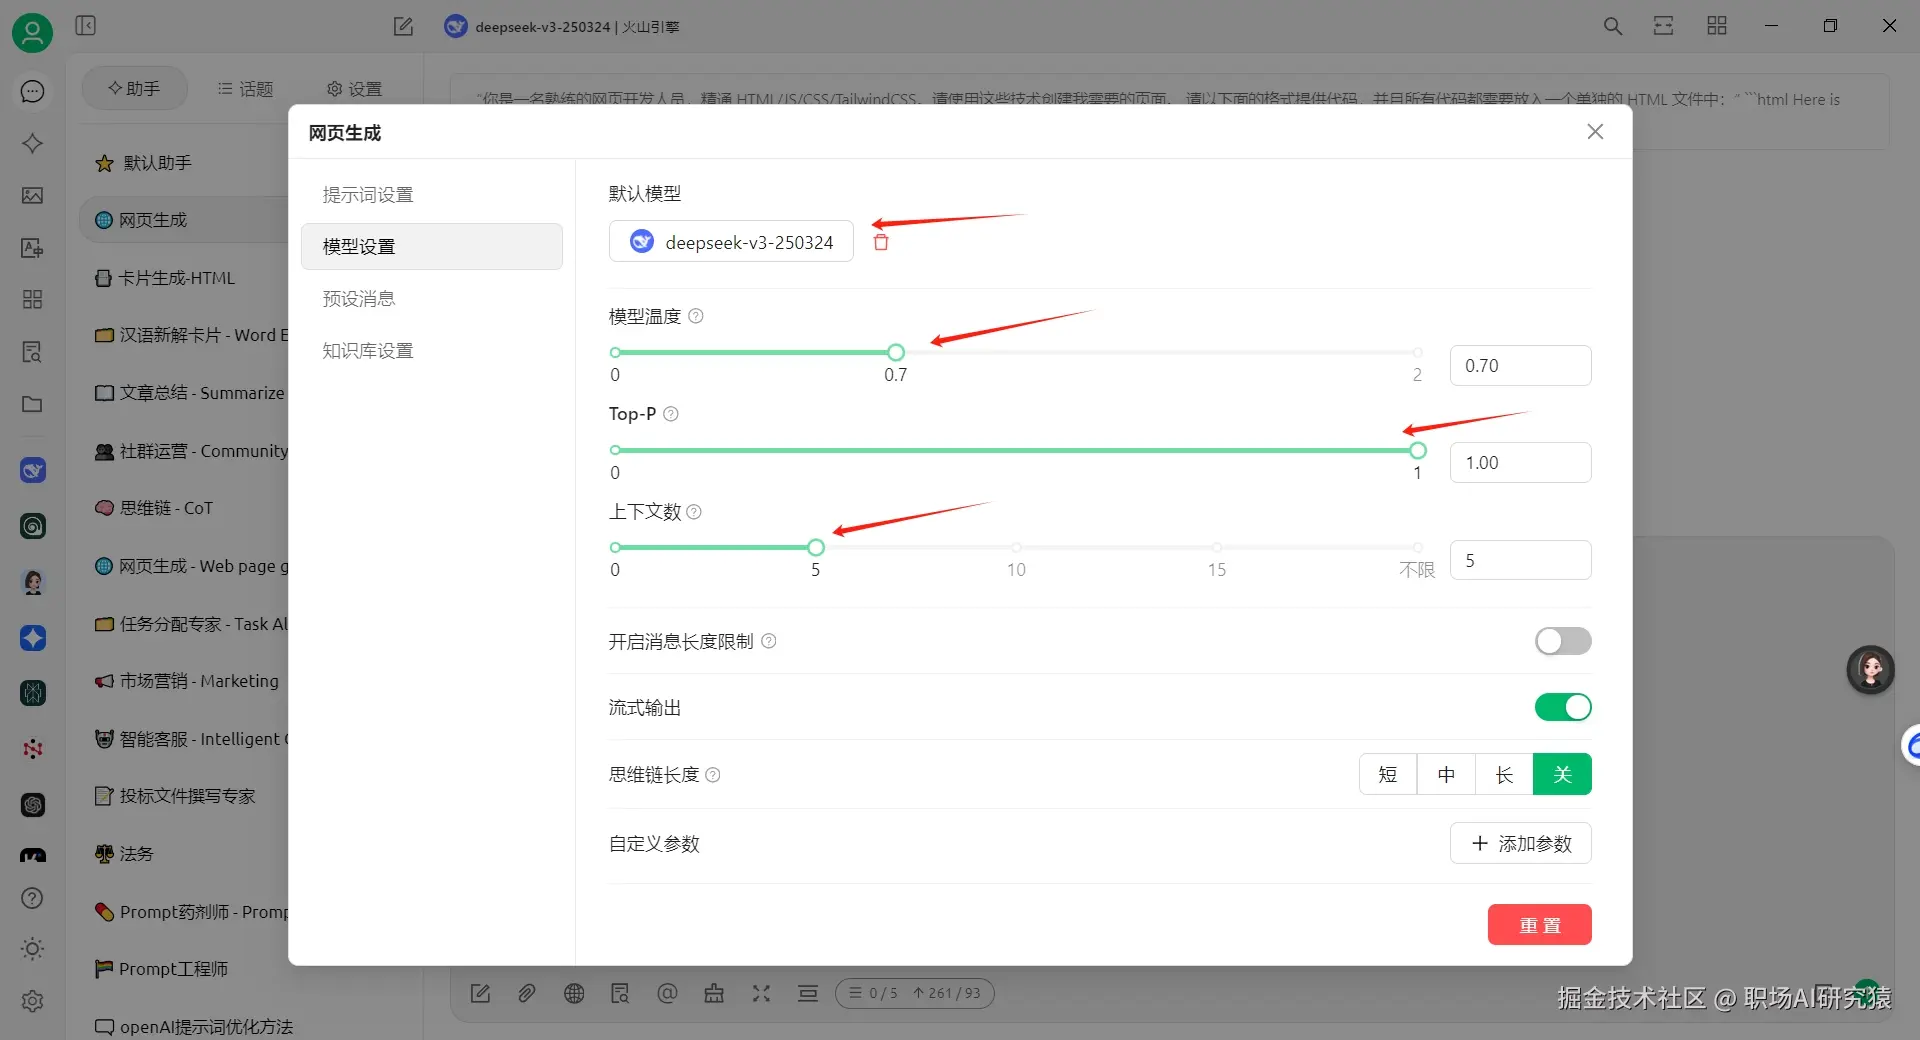This screenshot has width=1920, height=1040.
Task: Delete the deepseek-v3-250324 default model via trash icon
Action: click(x=880, y=241)
